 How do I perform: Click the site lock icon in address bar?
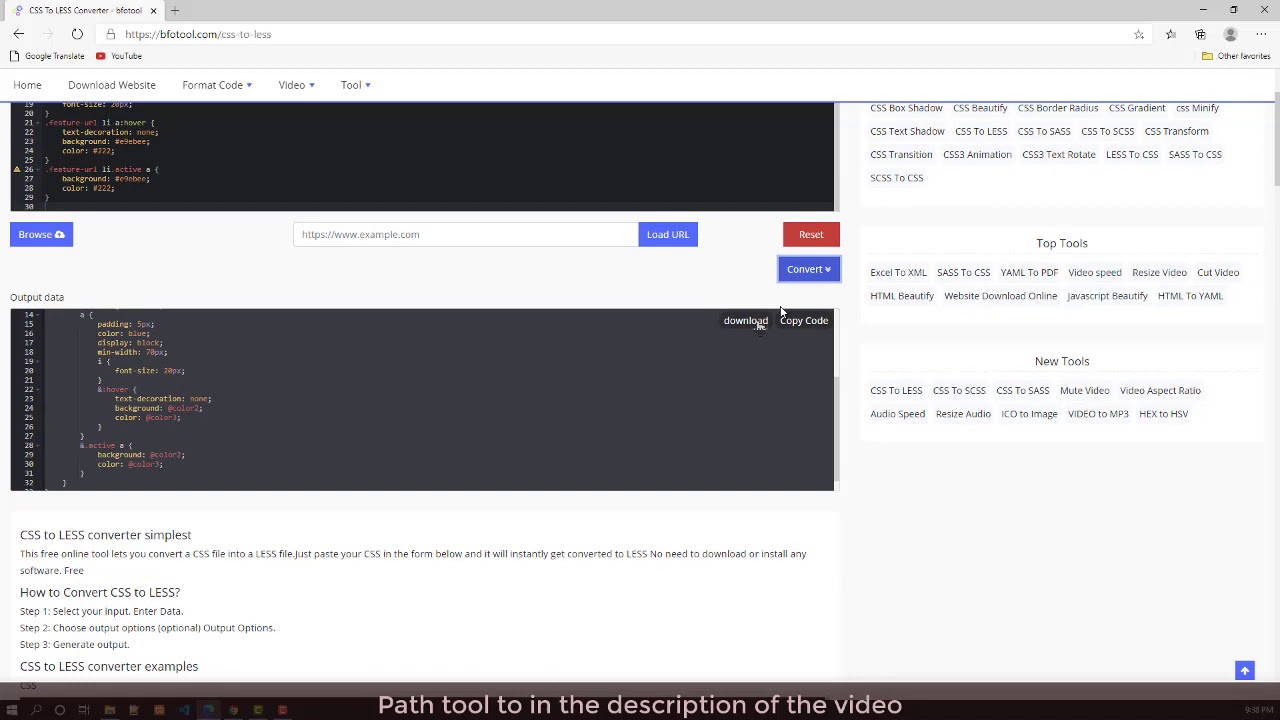click(111, 34)
